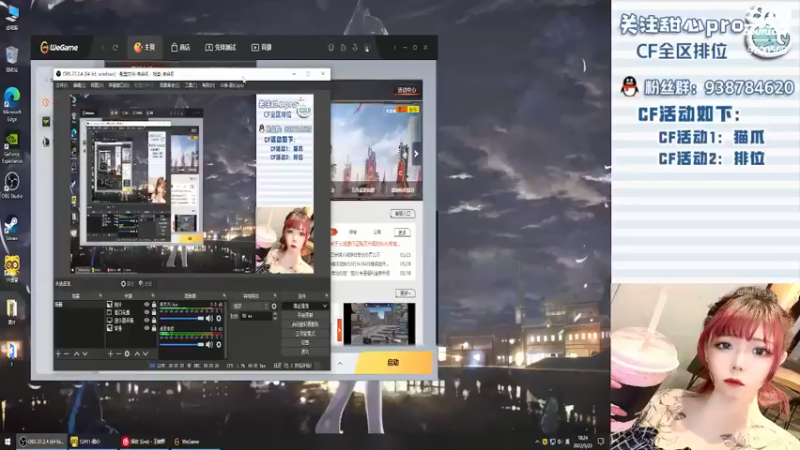Image resolution: width=800 pixels, height=450 pixels.
Task: Click the transition duration input field
Action: point(256,316)
